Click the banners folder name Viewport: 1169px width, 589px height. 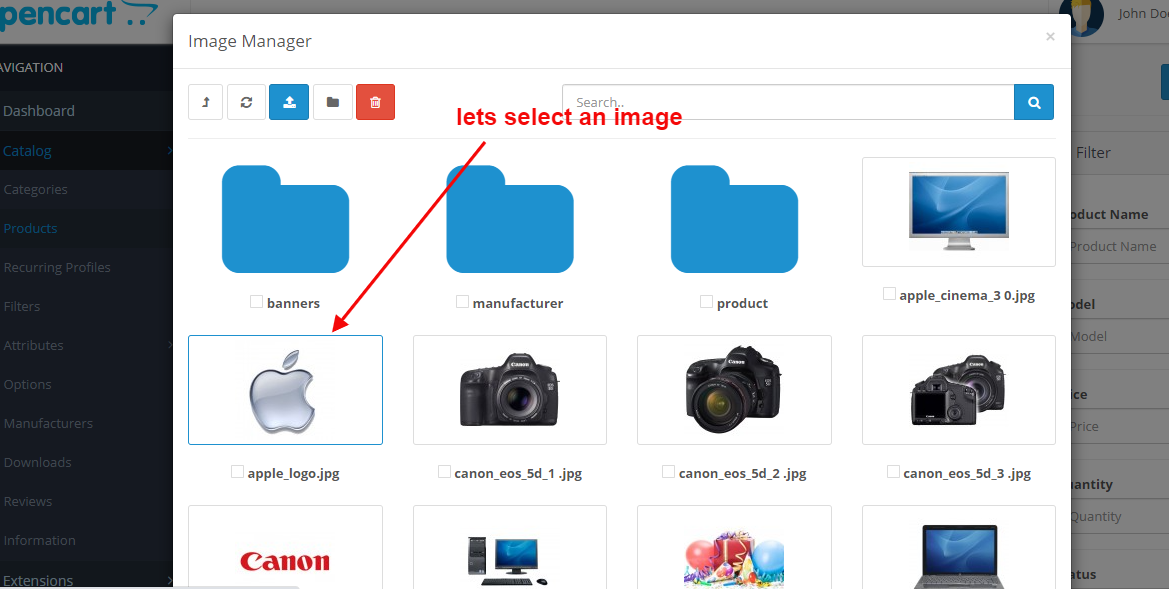coord(293,303)
